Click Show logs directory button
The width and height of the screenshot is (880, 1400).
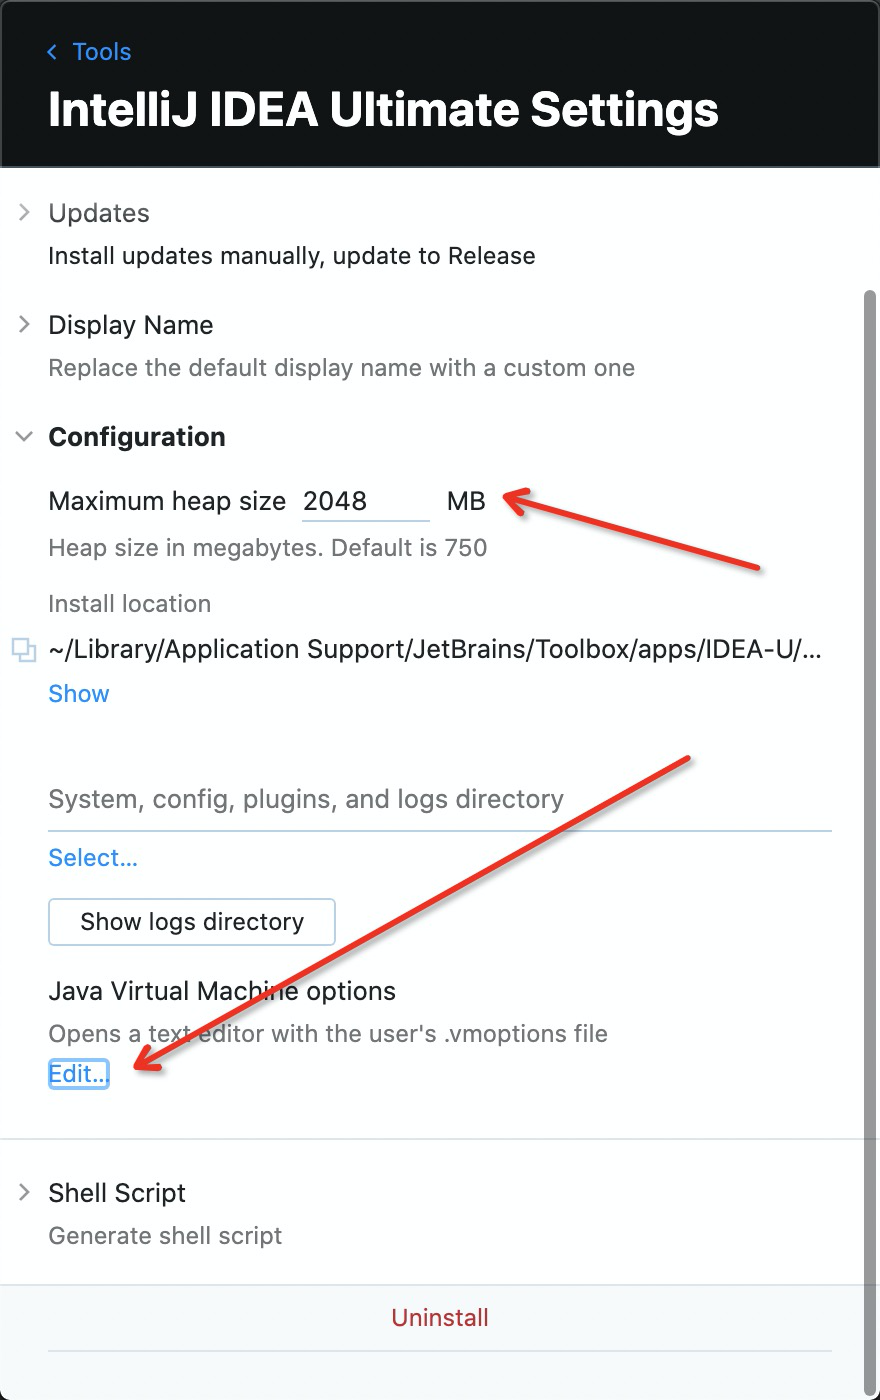point(192,922)
